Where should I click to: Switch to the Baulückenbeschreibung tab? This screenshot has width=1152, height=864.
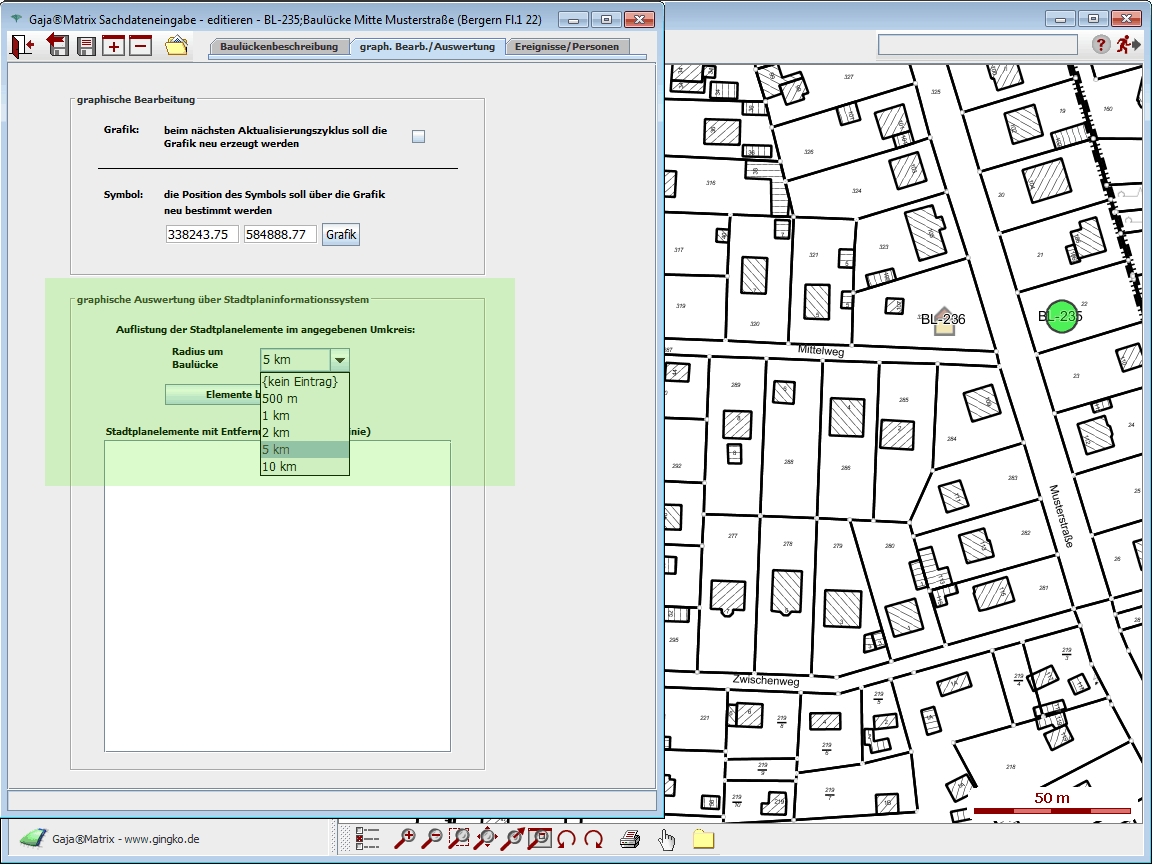point(279,47)
